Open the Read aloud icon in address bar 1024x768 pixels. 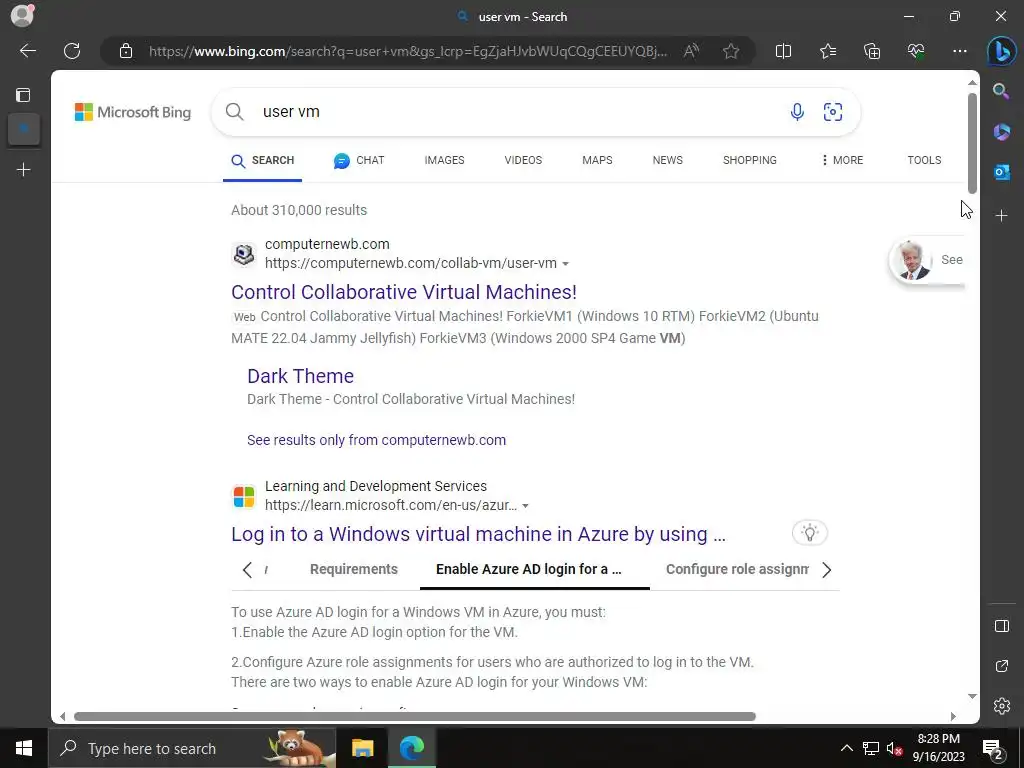coord(691,51)
